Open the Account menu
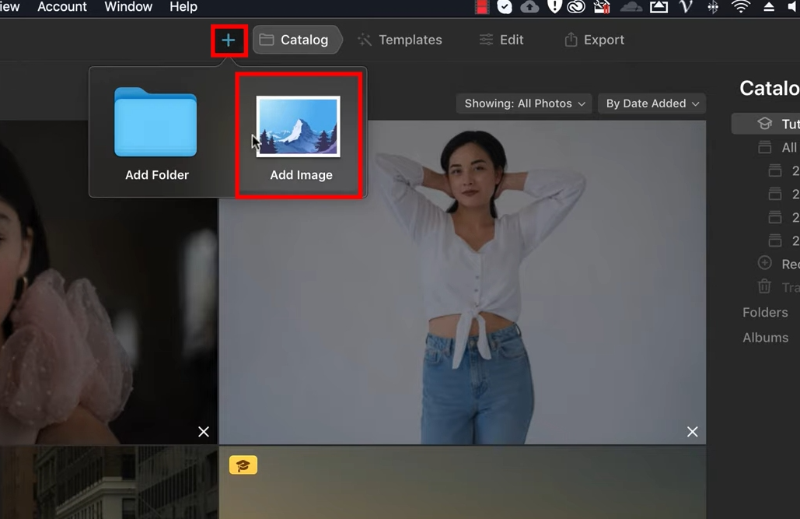Viewport: 800px width, 519px height. tap(62, 7)
